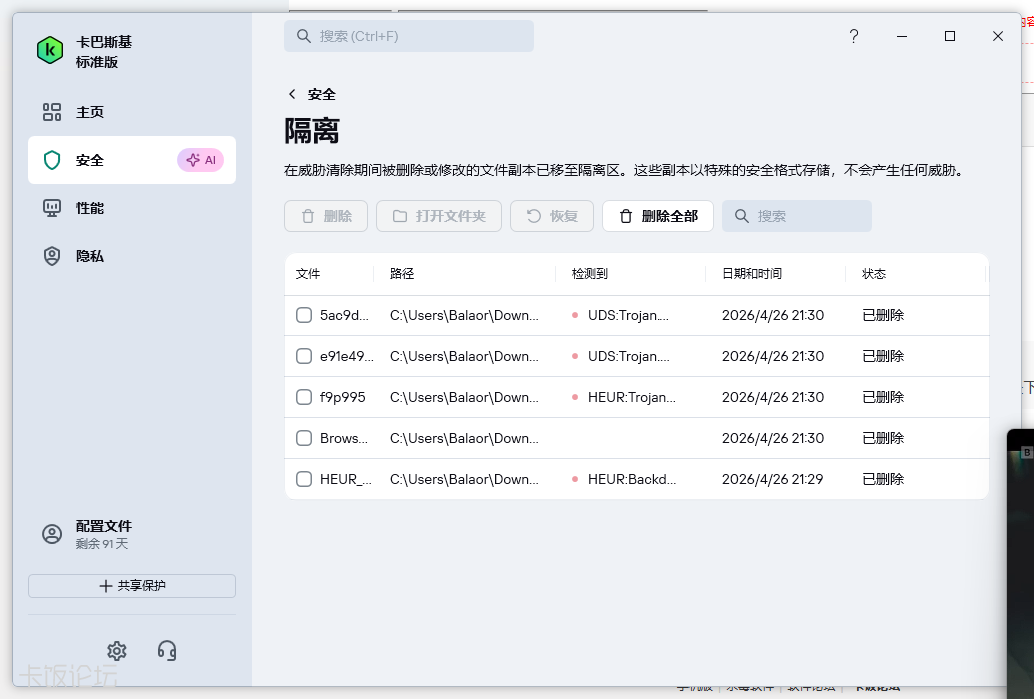1034x699 pixels.
Task: Focus the quarantine list 搜索 field
Action: (x=797, y=216)
